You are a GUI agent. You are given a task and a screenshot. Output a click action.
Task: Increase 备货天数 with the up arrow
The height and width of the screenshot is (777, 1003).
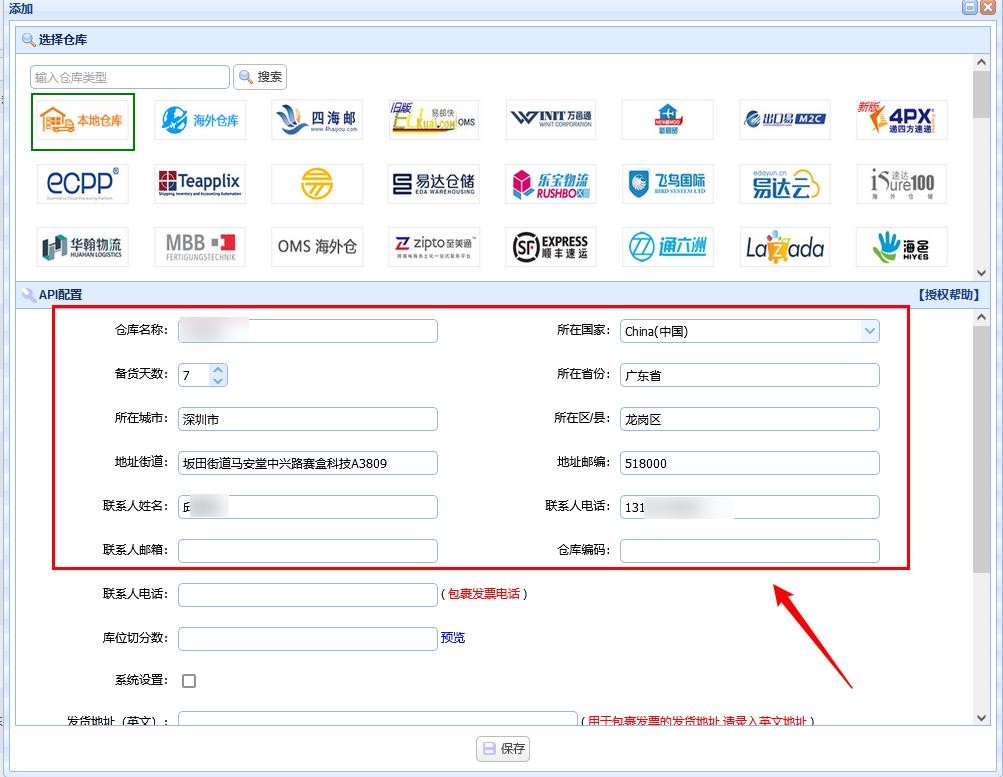(x=218, y=370)
